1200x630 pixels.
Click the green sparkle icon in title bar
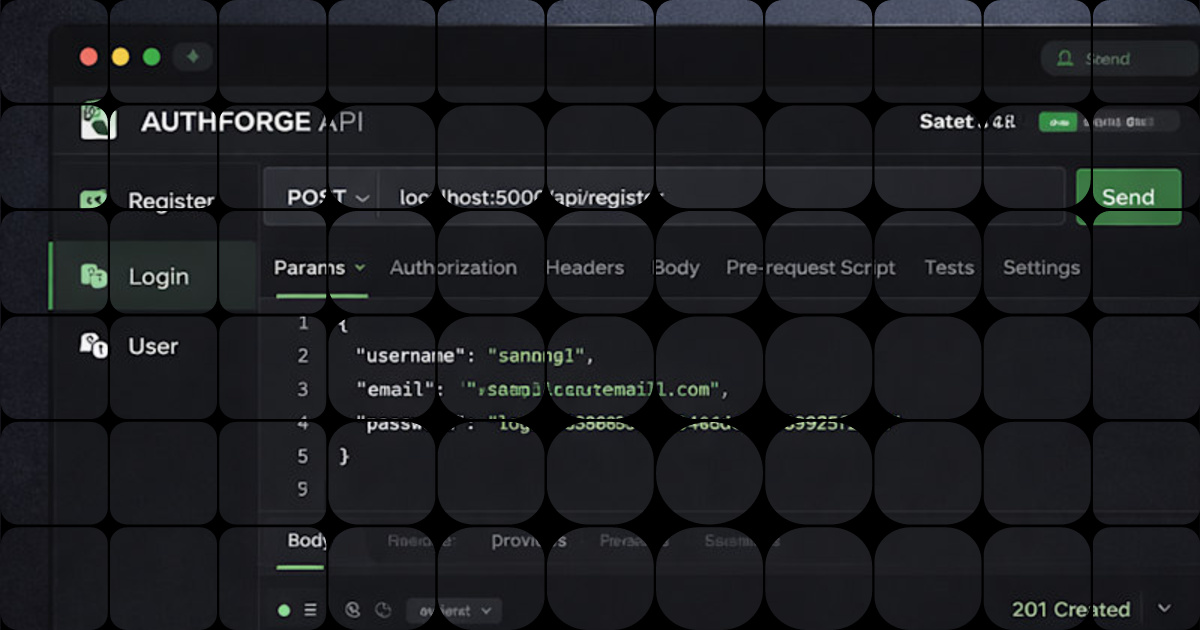coord(193,57)
